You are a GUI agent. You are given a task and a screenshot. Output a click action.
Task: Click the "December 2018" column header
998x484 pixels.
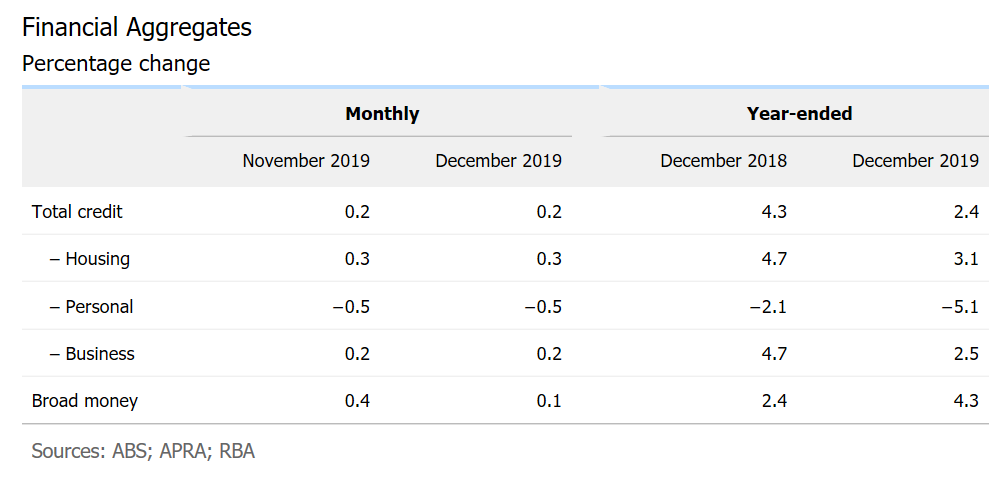723,161
